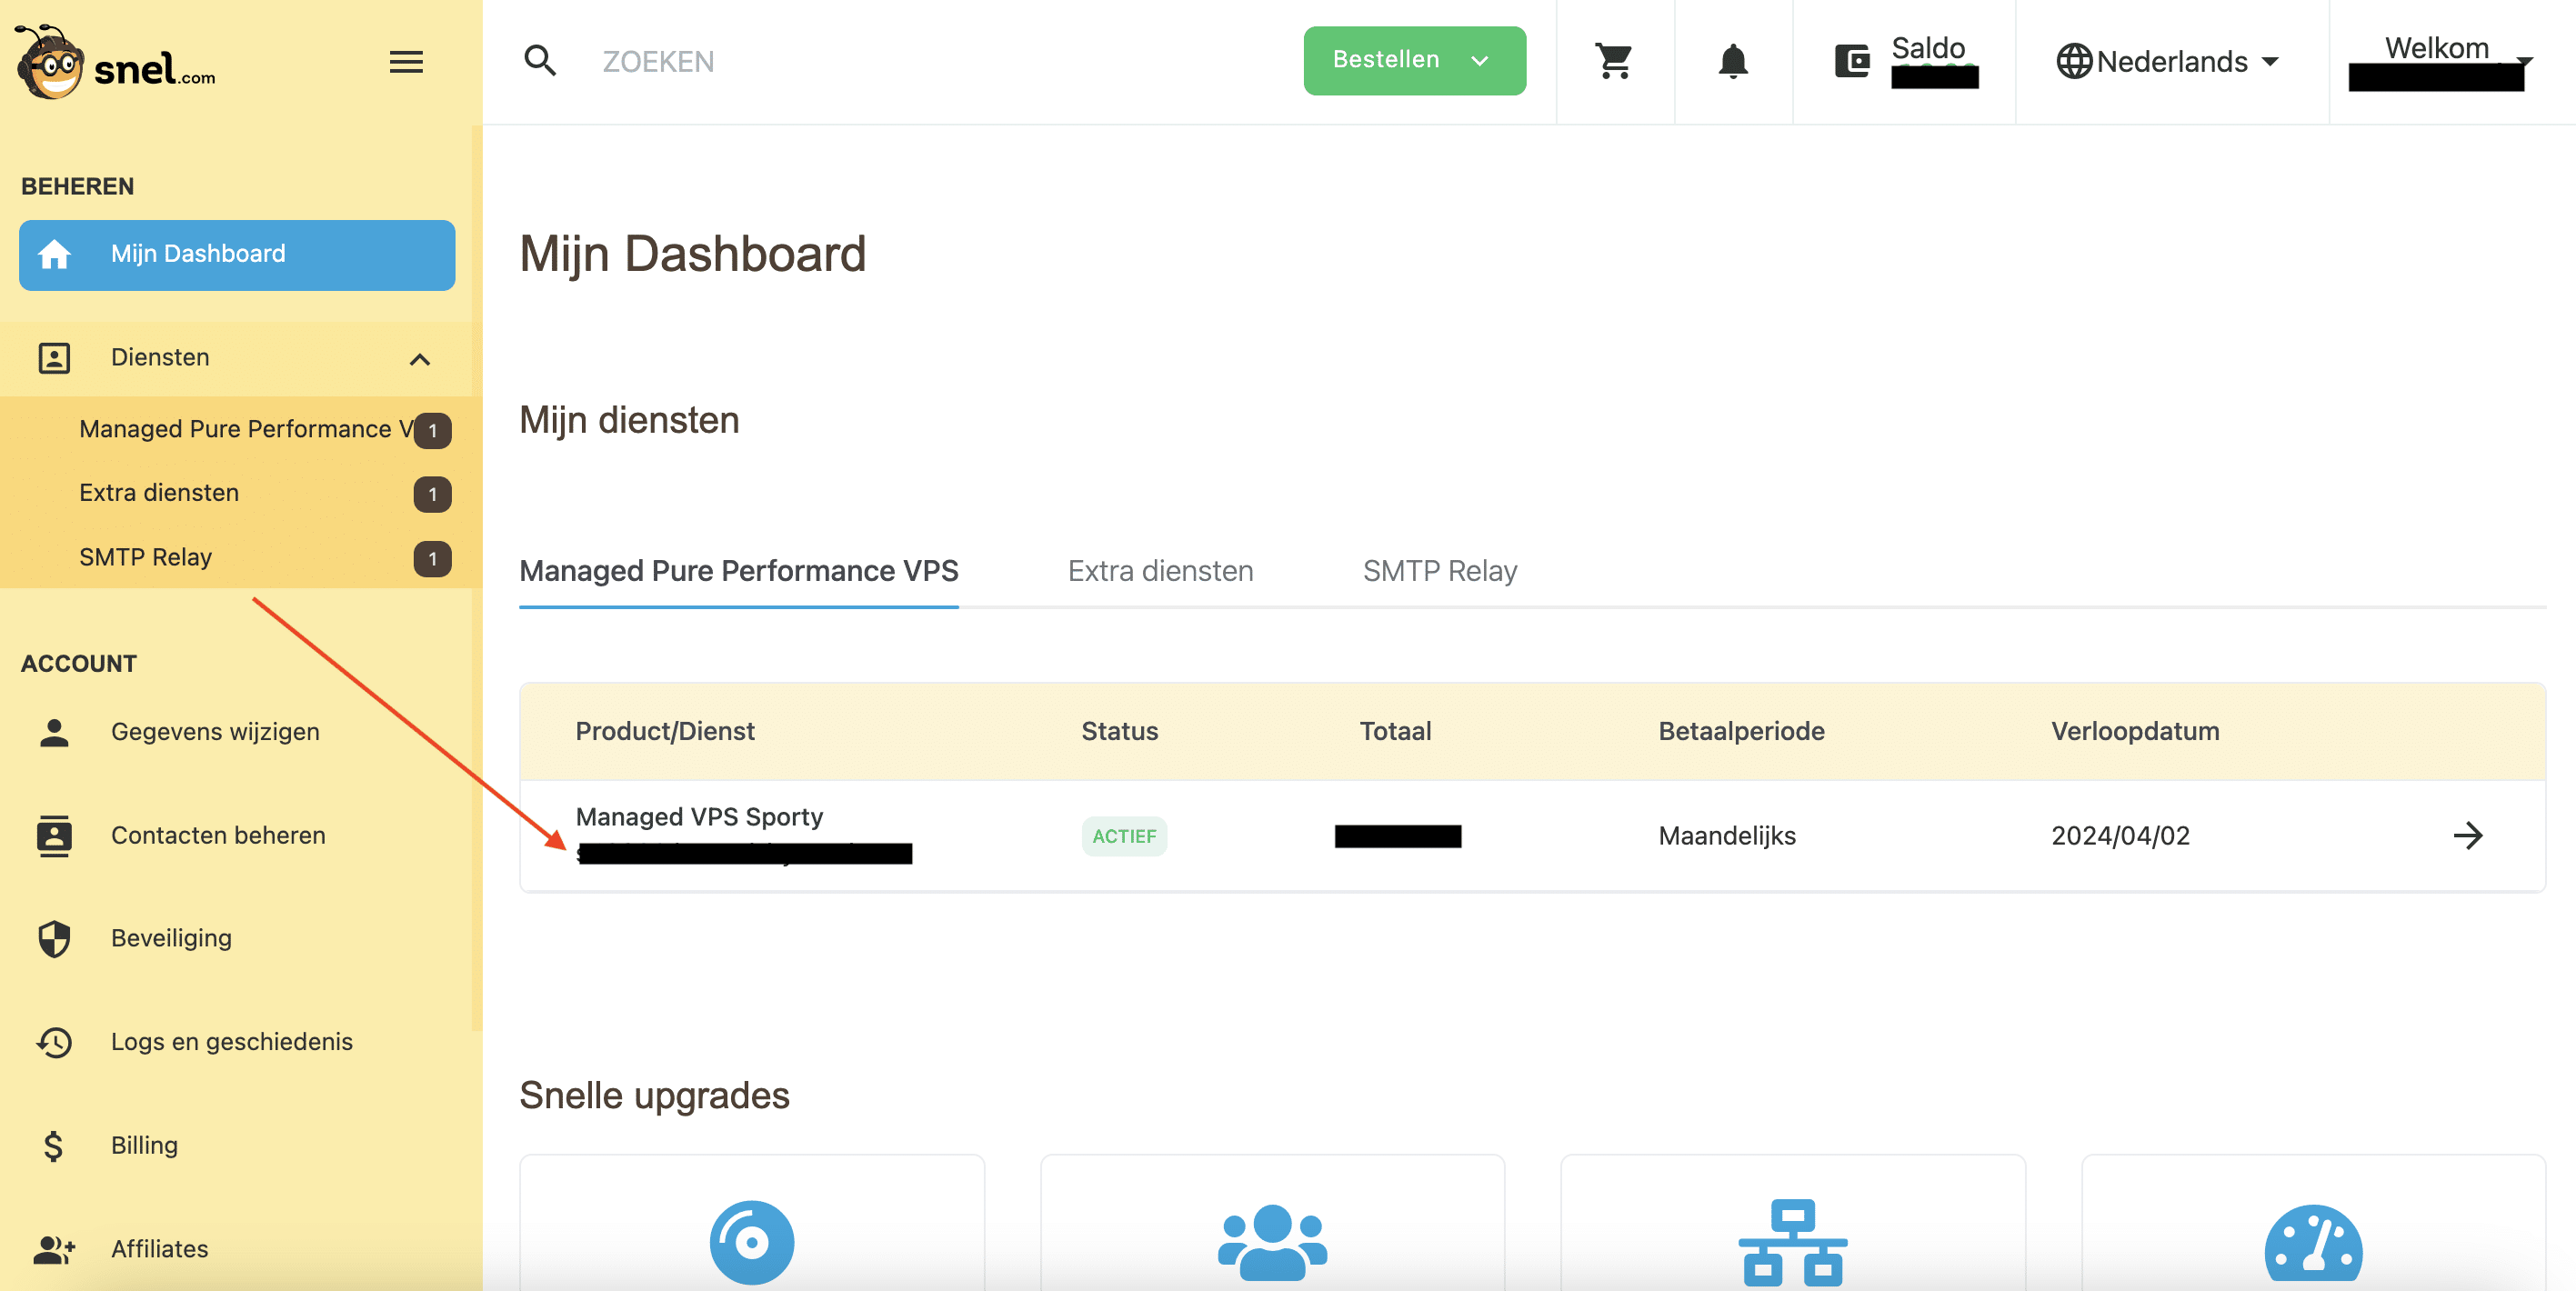This screenshot has width=2576, height=1291.
Task: Click the Verloopdatum column header
Action: coord(2135,731)
